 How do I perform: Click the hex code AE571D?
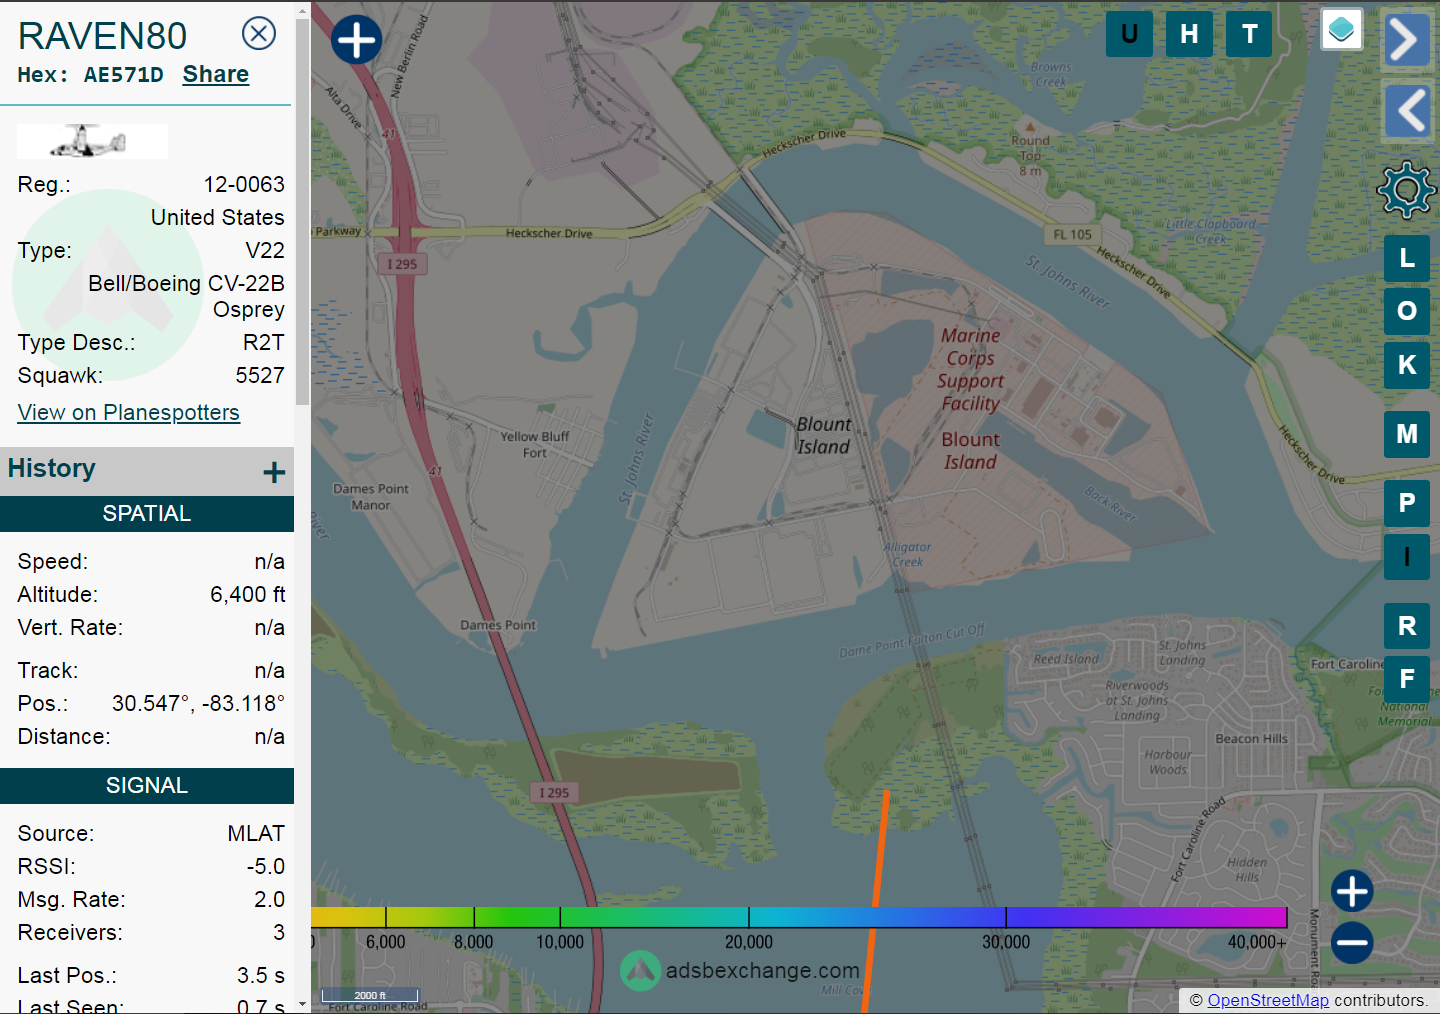[x=124, y=75]
